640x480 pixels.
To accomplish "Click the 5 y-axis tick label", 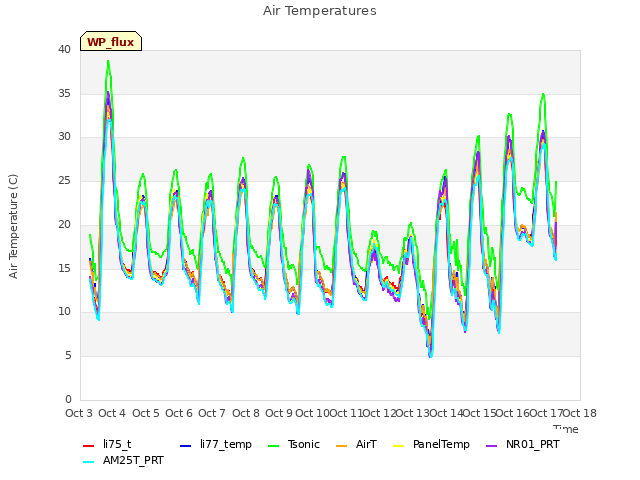I will (x=68, y=356).
